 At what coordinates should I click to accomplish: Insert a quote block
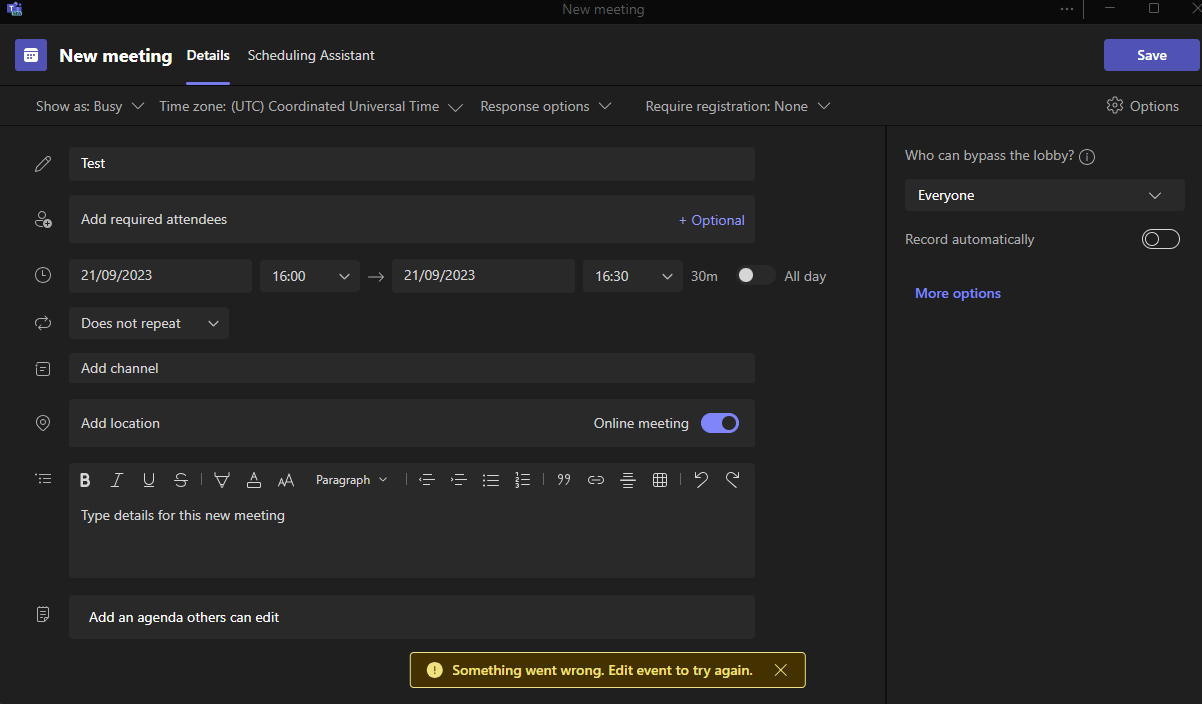click(x=564, y=480)
